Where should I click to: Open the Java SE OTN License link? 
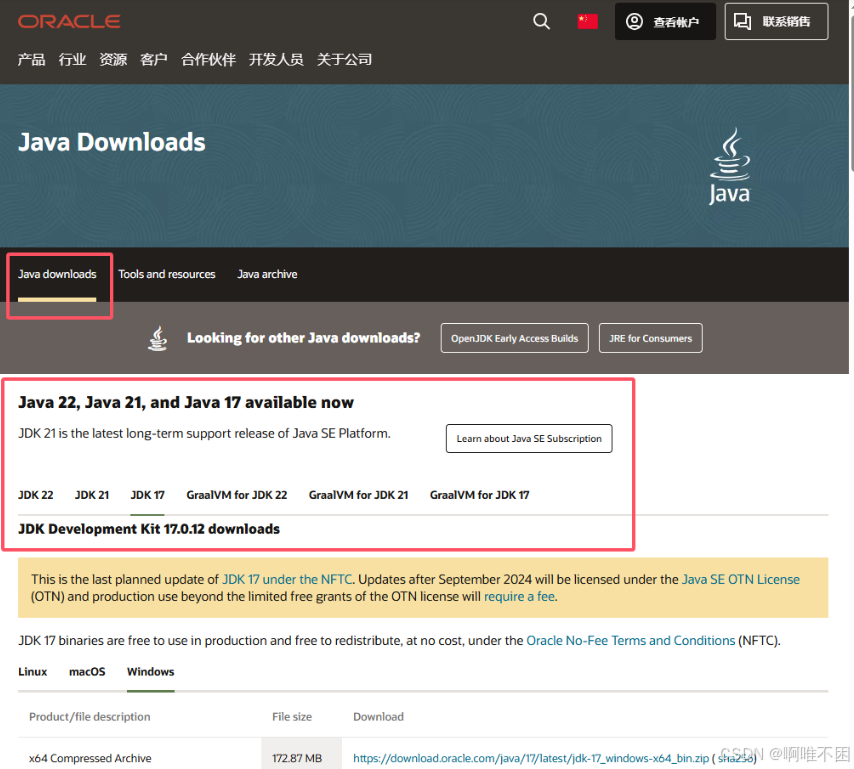(x=741, y=579)
